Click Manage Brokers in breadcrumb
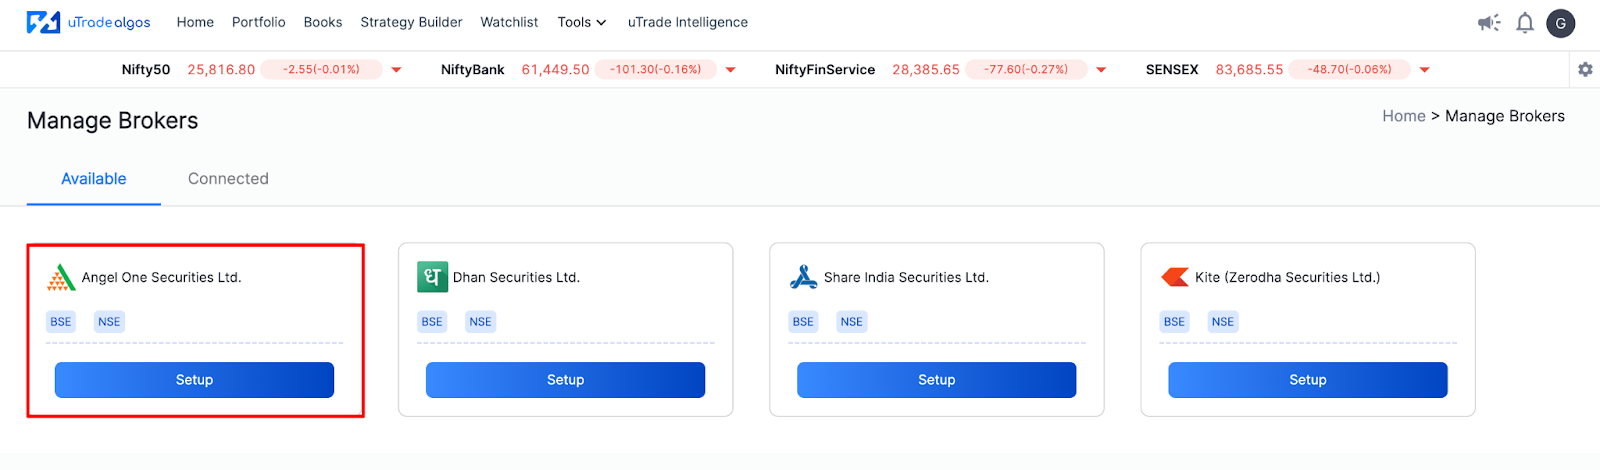The height and width of the screenshot is (470, 1600). click(1505, 116)
